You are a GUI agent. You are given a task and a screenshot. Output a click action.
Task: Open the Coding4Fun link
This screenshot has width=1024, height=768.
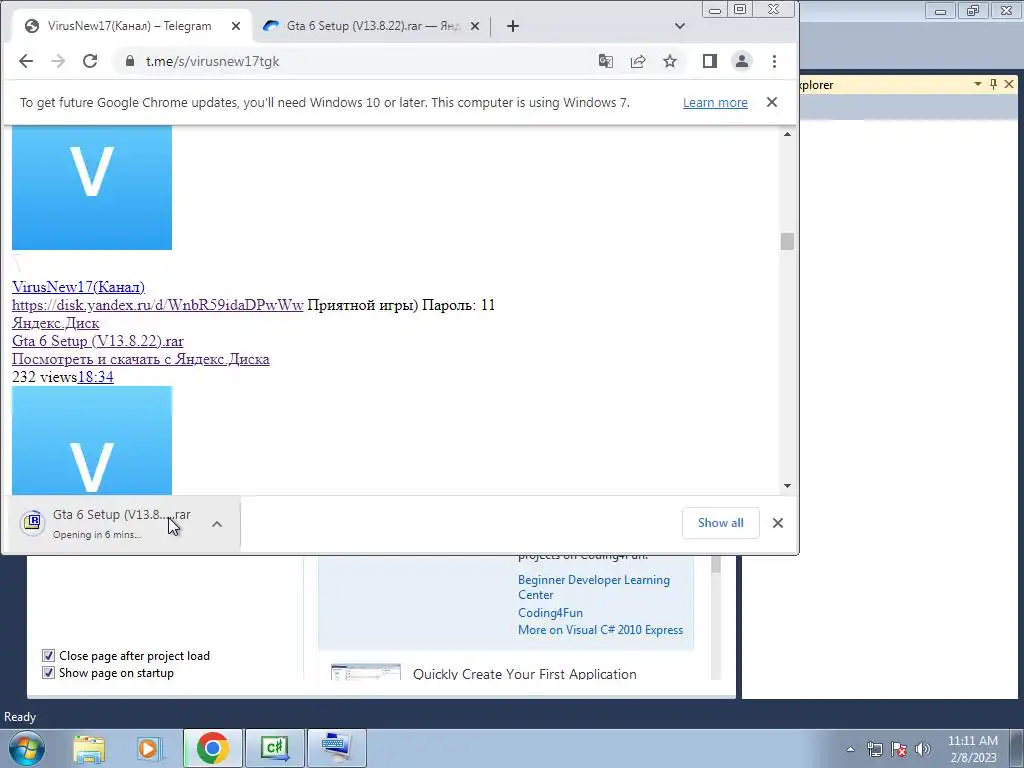coord(550,613)
